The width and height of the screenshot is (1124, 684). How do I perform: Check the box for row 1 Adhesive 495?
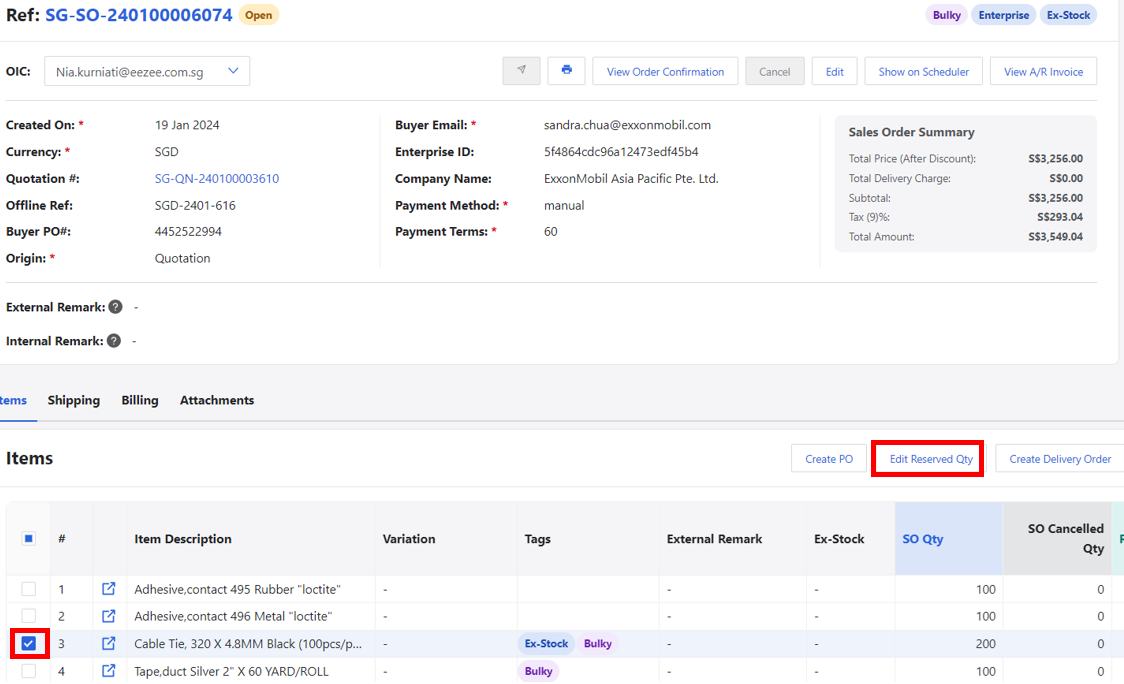point(29,589)
